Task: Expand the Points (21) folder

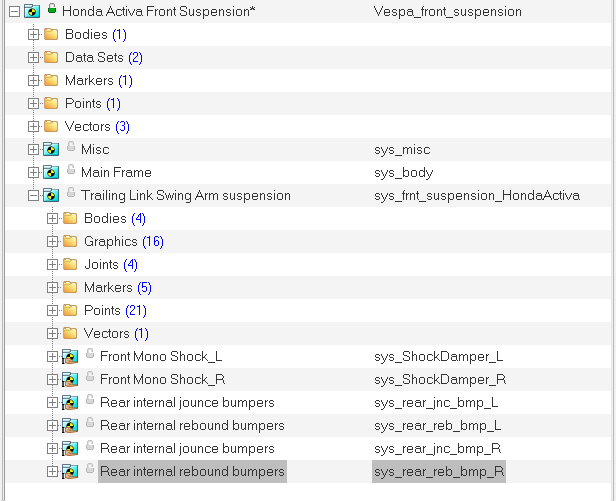Action: pos(52,311)
